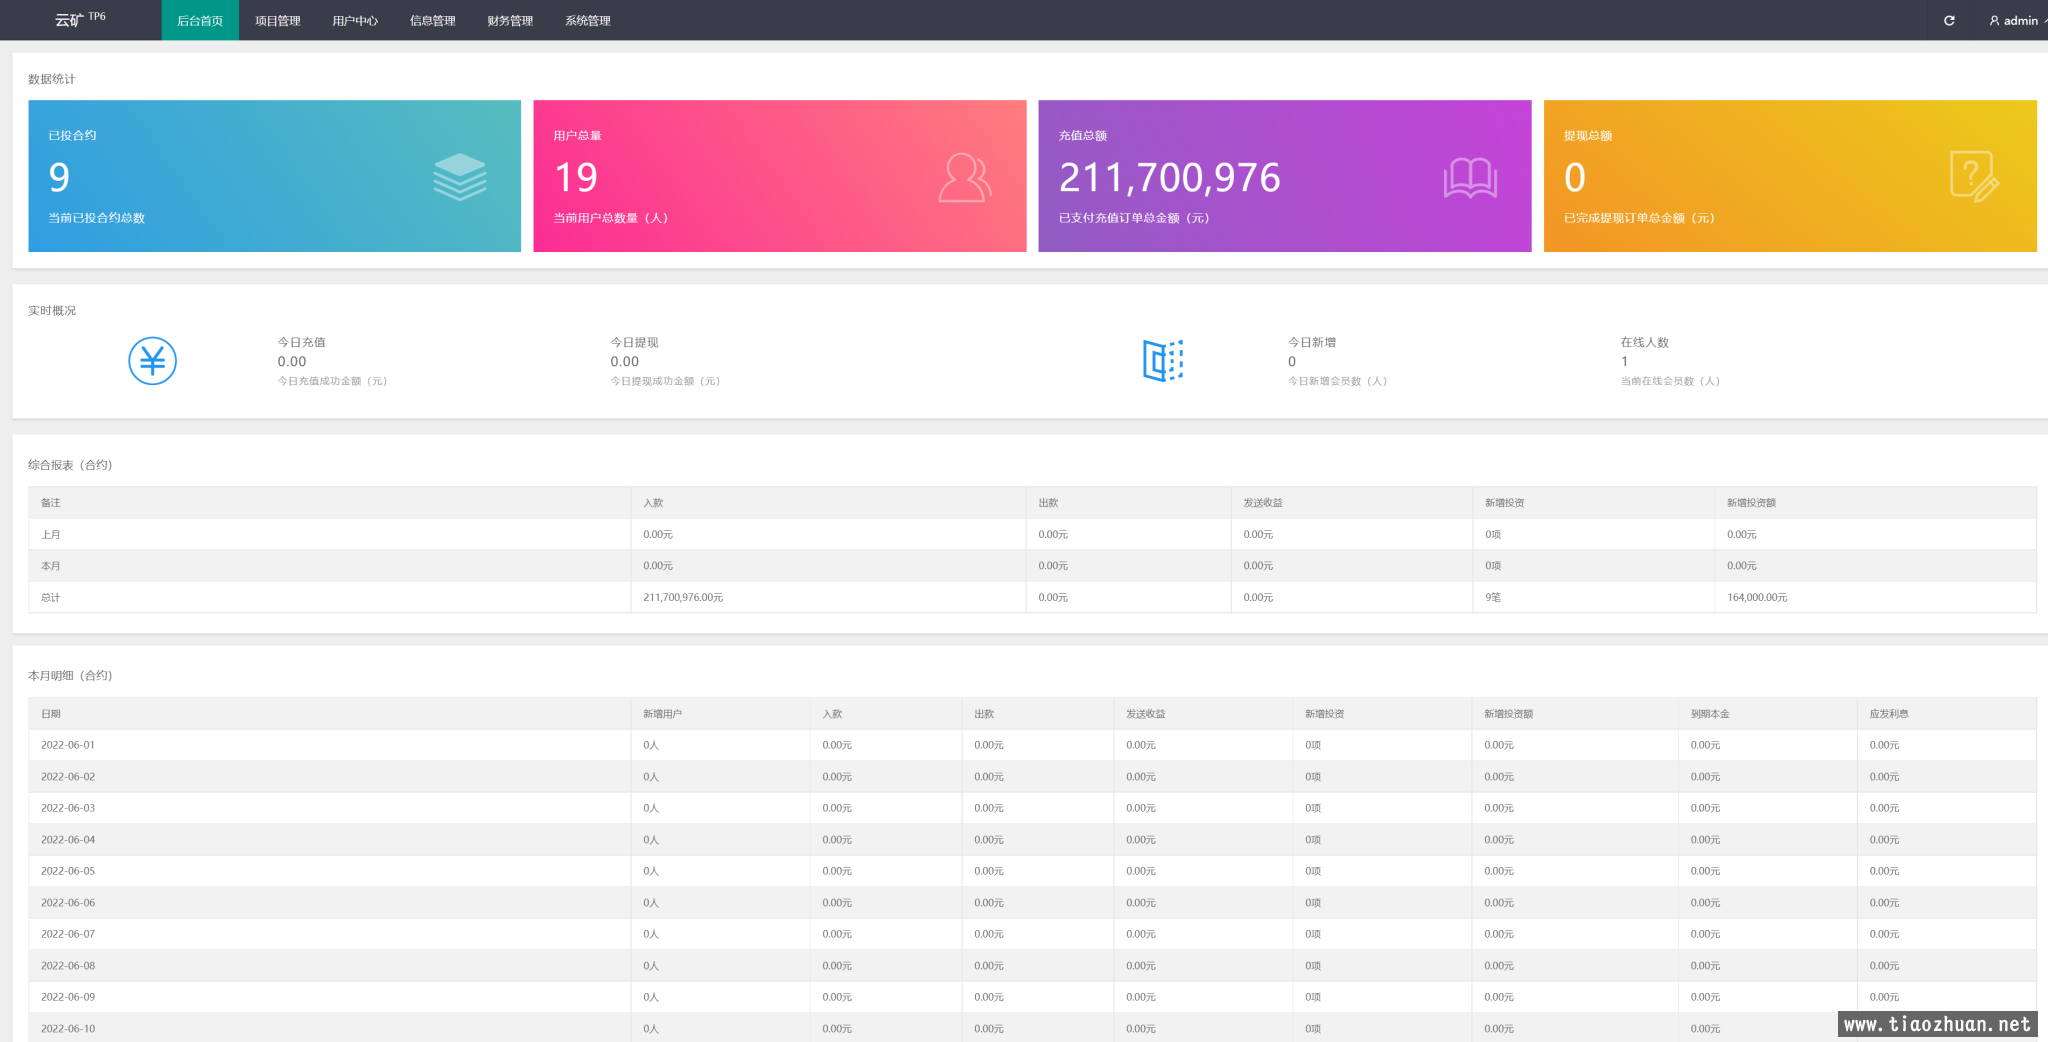This screenshot has width=2048, height=1042.
Task: Click the 综合报表（合约）section title
Action: point(70,465)
